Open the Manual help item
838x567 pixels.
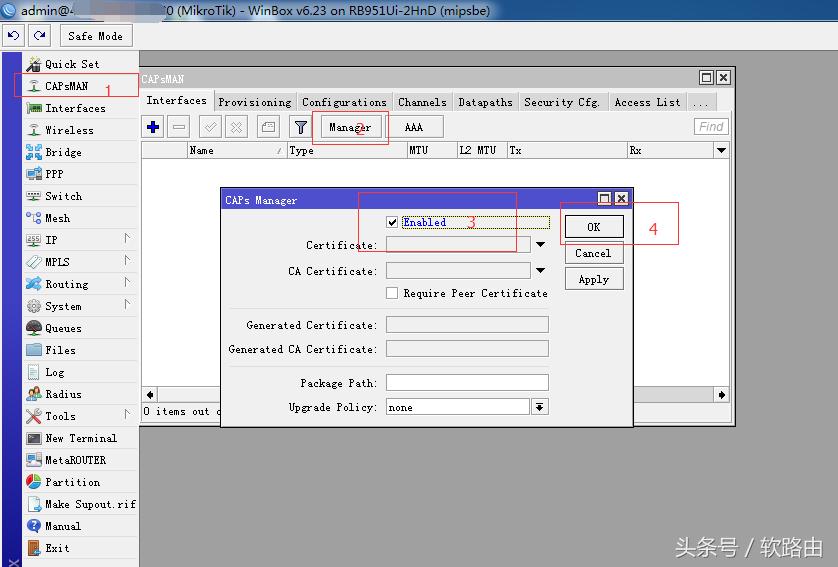click(x=80, y=526)
